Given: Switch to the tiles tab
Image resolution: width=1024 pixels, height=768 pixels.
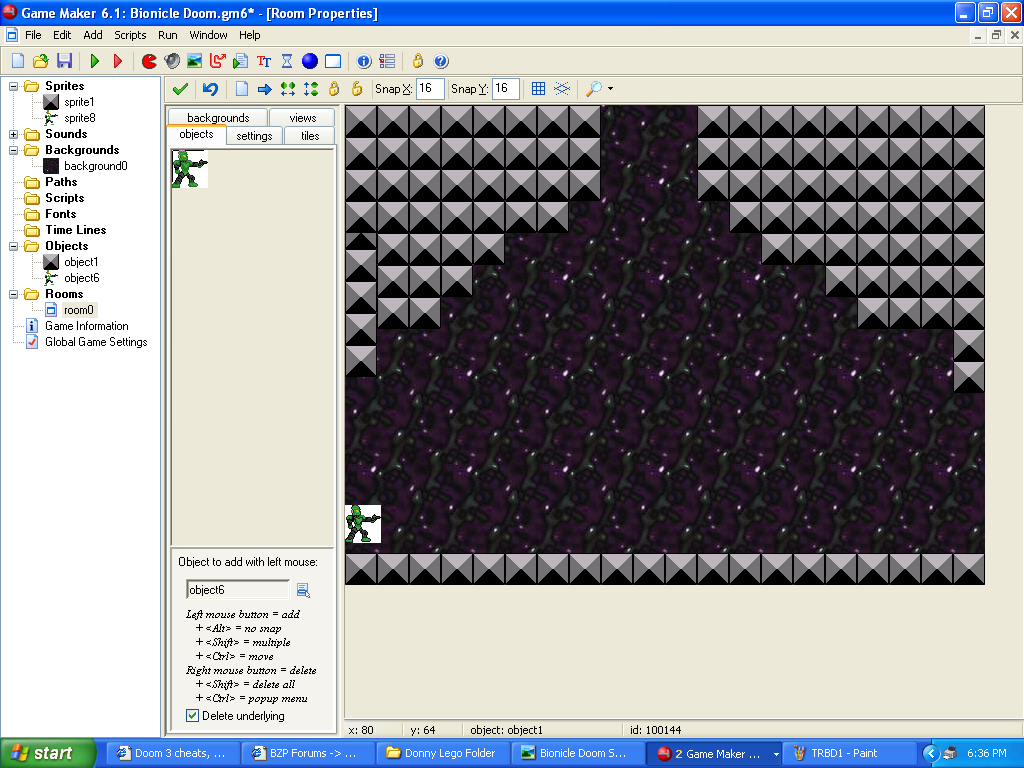Looking at the screenshot, I should (x=310, y=136).
